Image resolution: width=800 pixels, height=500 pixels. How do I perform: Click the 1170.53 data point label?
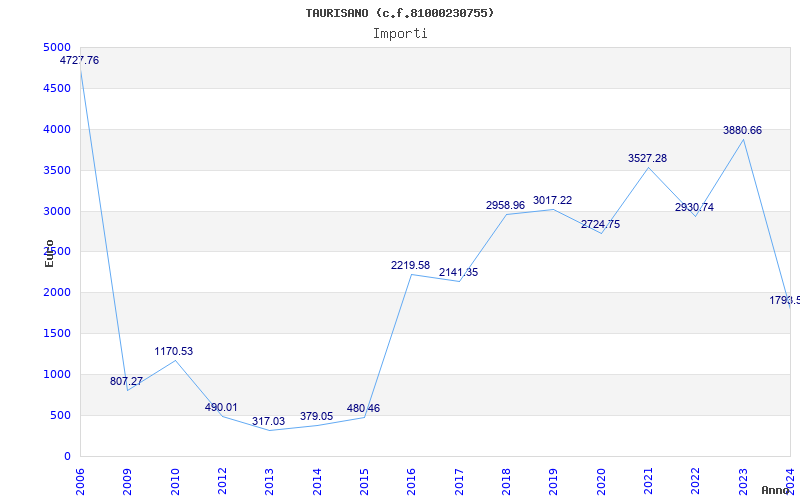[x=174, y=351]
